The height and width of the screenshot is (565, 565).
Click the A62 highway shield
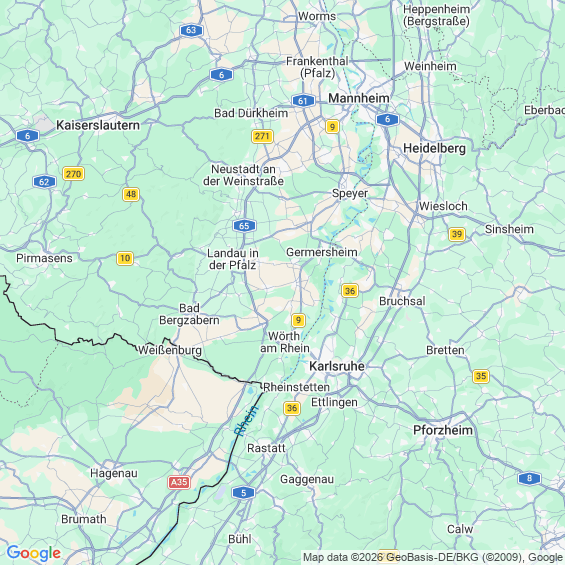(44, 182)
